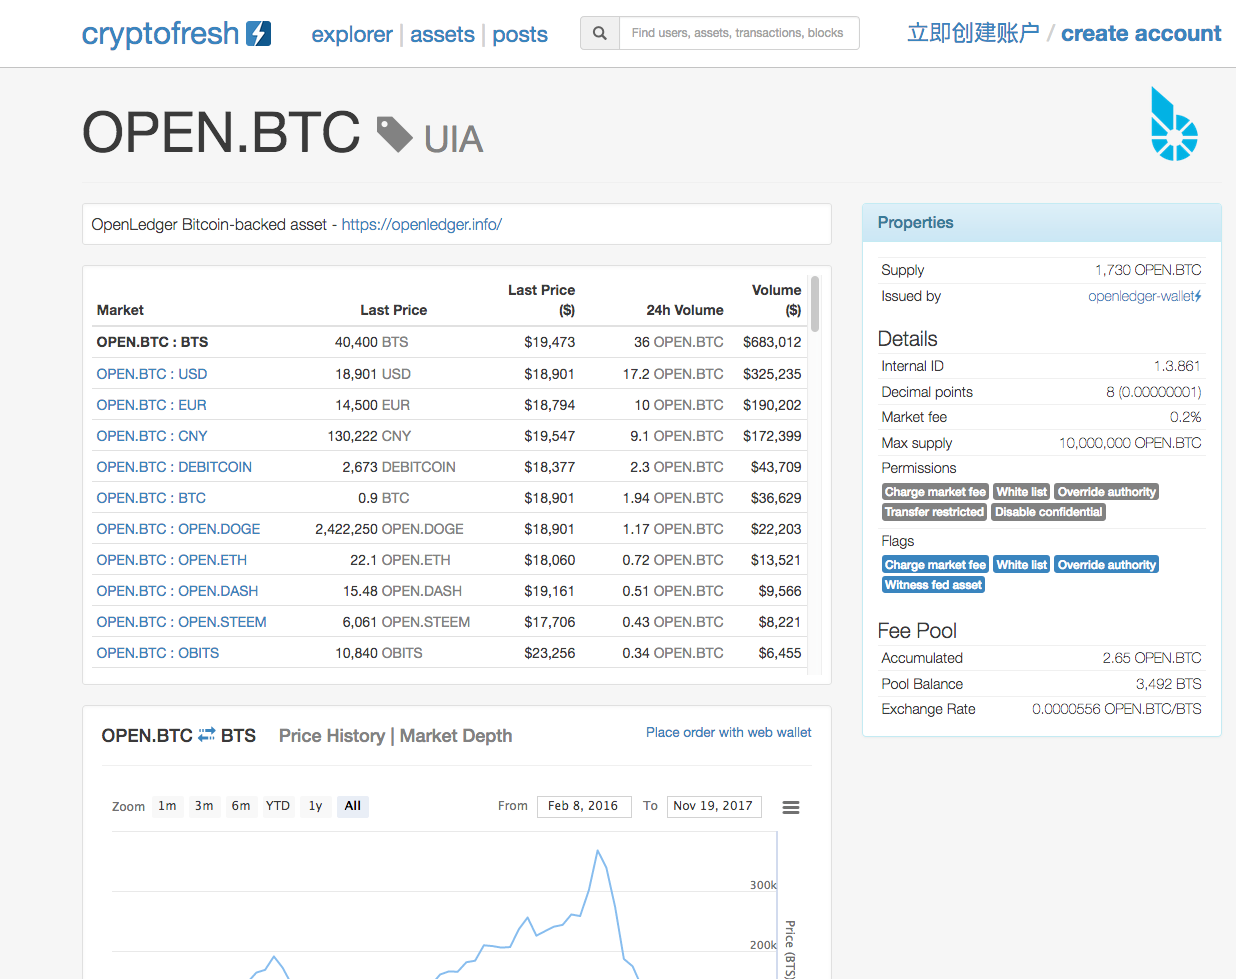Image resolution: width=1236 pixels, height=979 pixels.
Task: Click the tag icon next to UIA
Action: tap(394, 134)
